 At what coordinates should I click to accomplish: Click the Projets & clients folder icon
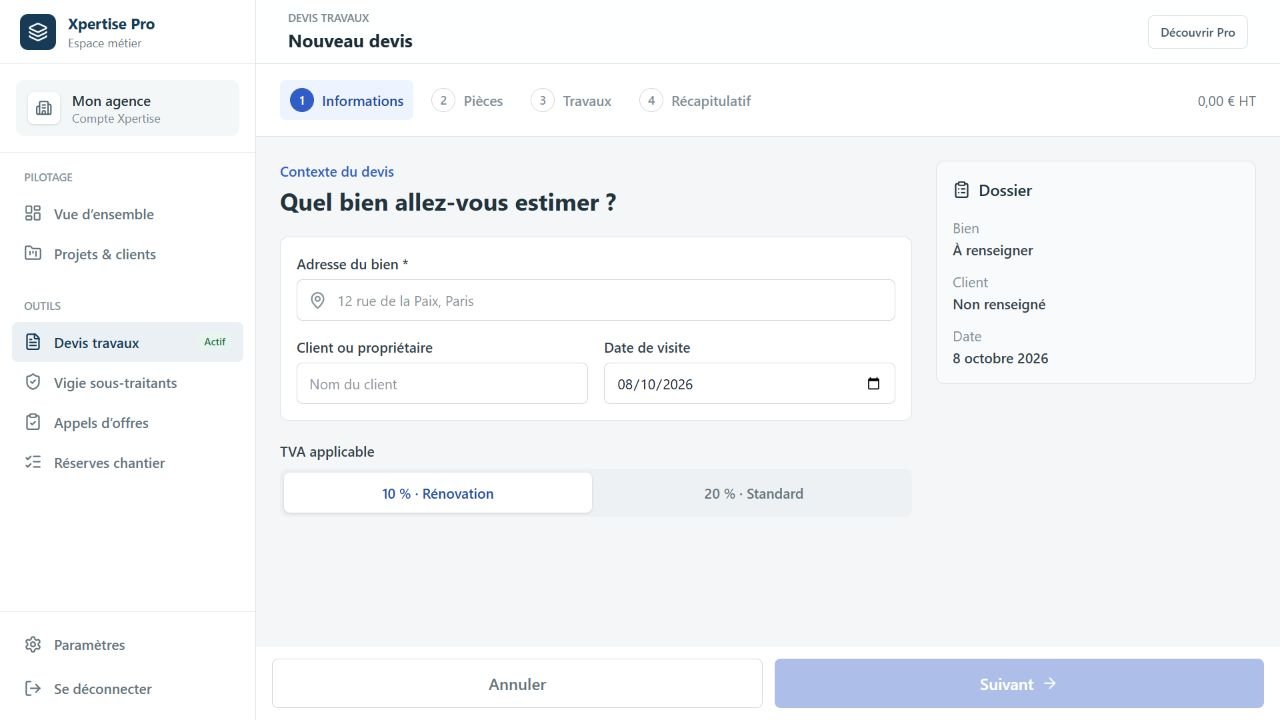(x=33, y=254)
